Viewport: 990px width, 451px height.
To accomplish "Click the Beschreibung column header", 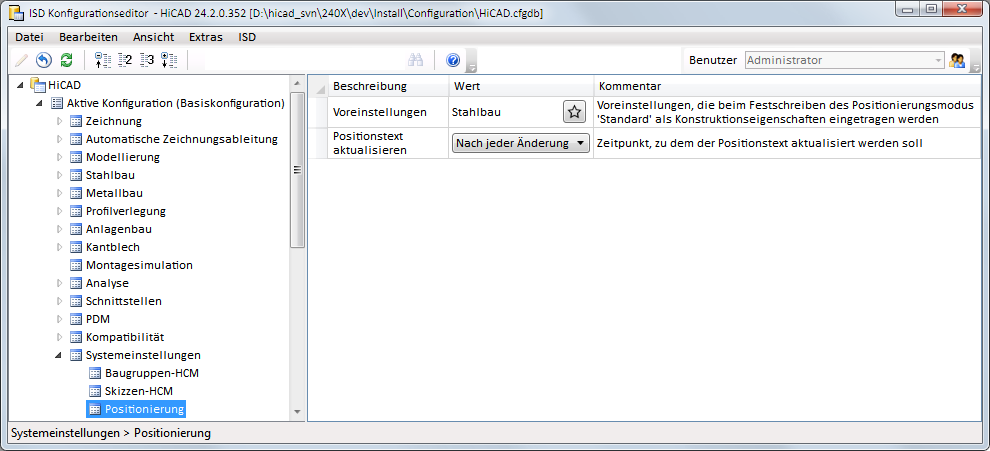I will pos(388,86).
